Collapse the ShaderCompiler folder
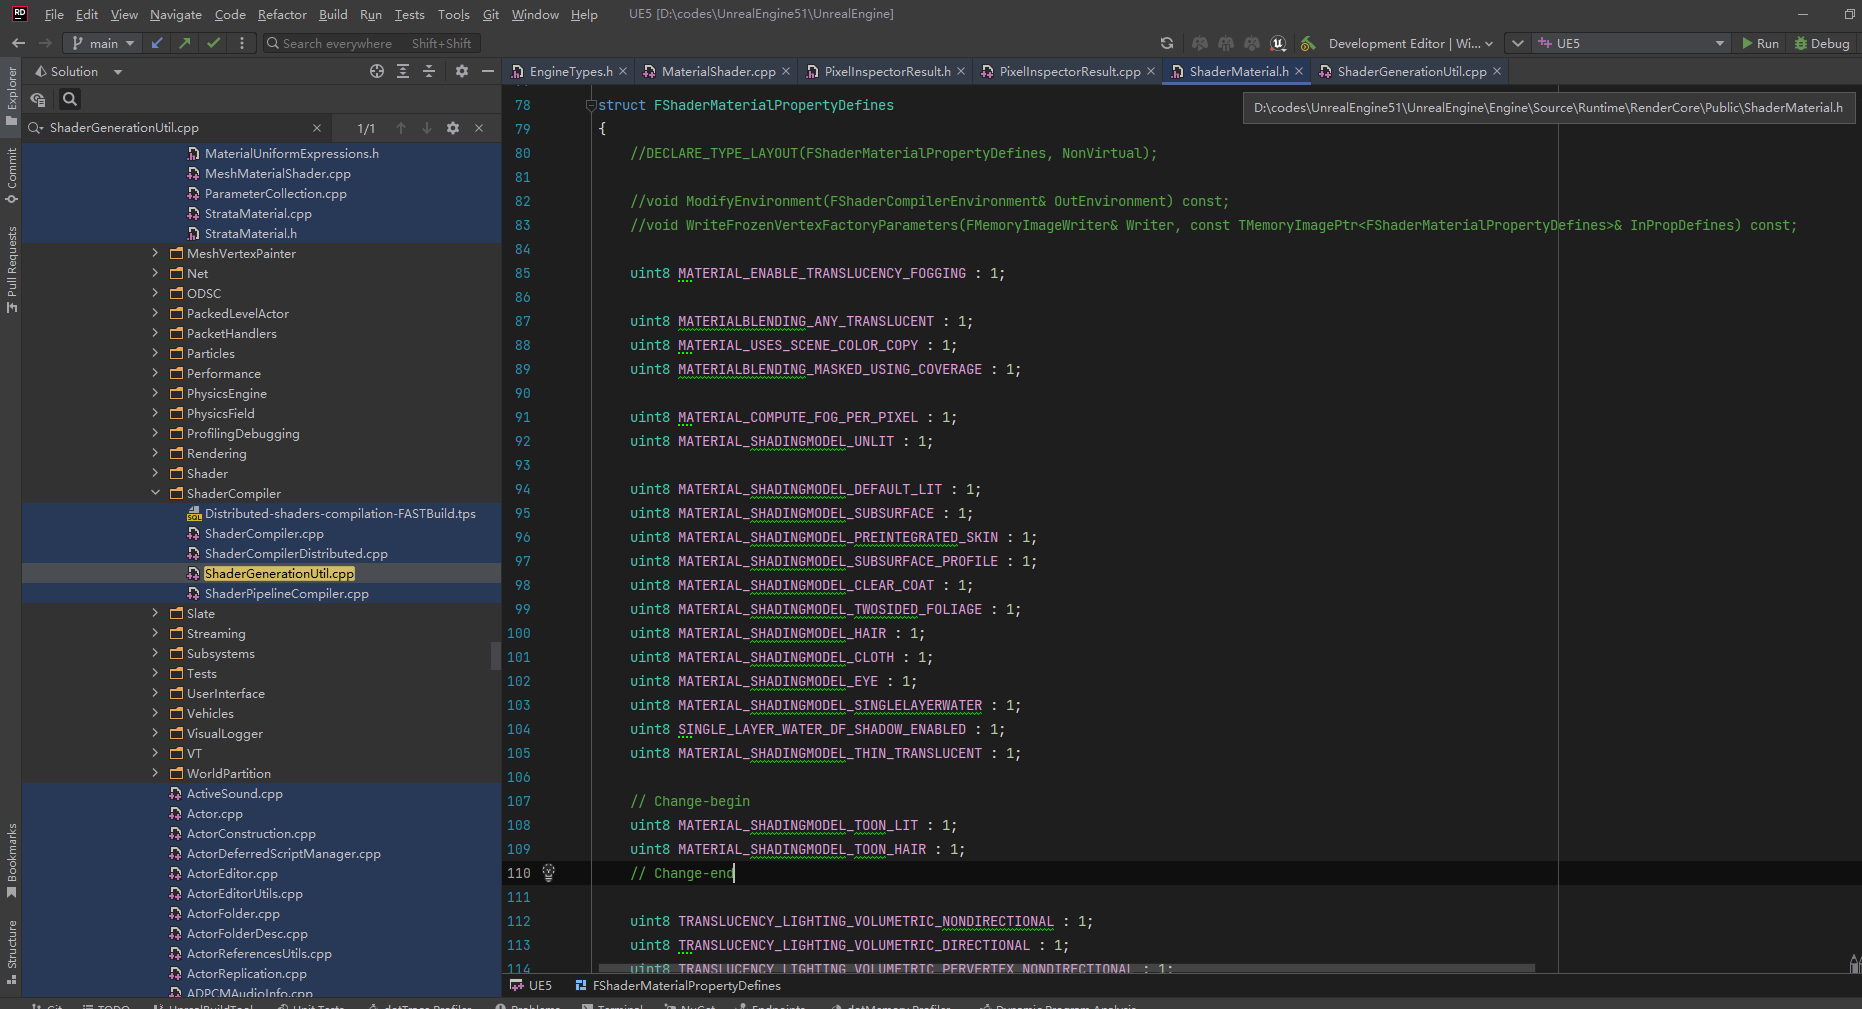 tap(155, 493)
